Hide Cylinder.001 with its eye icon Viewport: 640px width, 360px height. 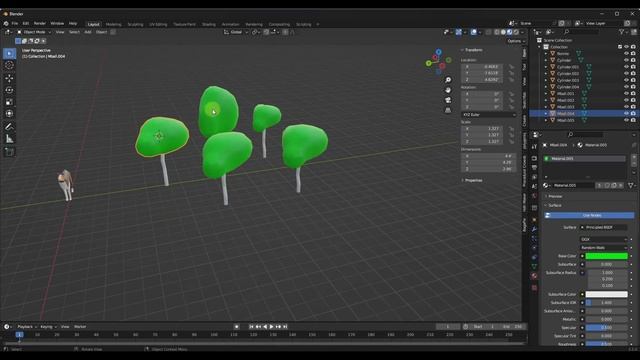626,67
